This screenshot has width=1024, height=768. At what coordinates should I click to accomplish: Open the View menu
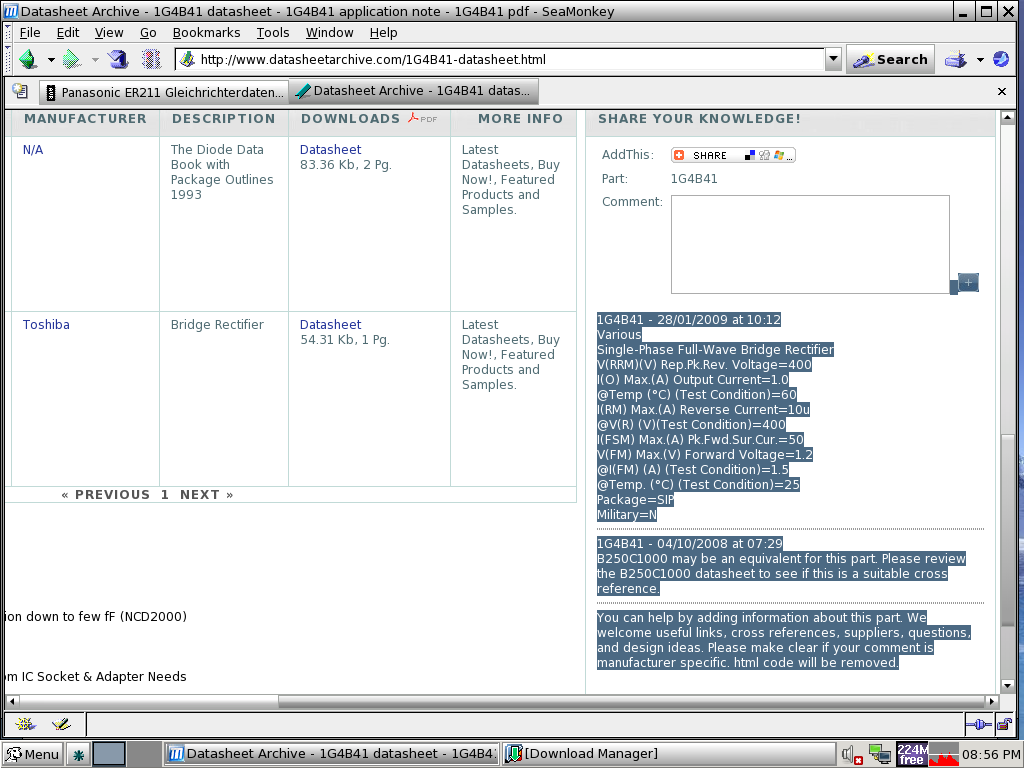click(x=108, y=33)
